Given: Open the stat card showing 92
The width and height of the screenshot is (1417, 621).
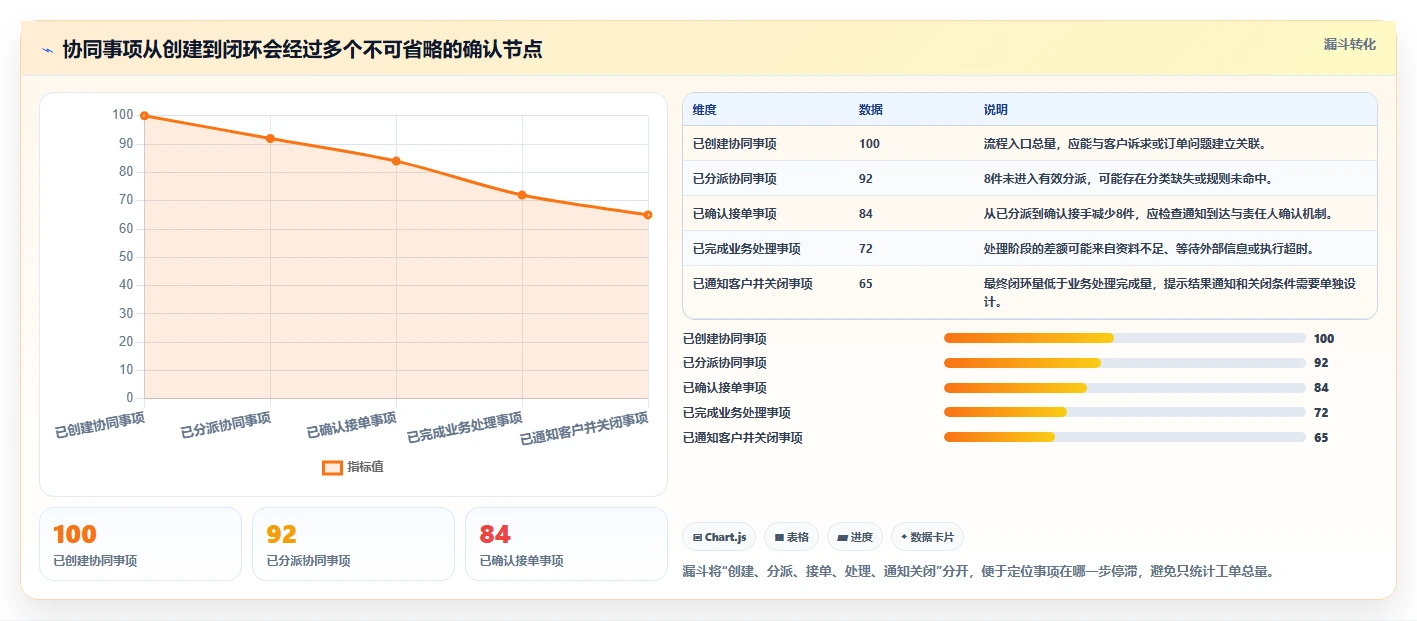Looking at the screenshot, I should click(353, 544).
